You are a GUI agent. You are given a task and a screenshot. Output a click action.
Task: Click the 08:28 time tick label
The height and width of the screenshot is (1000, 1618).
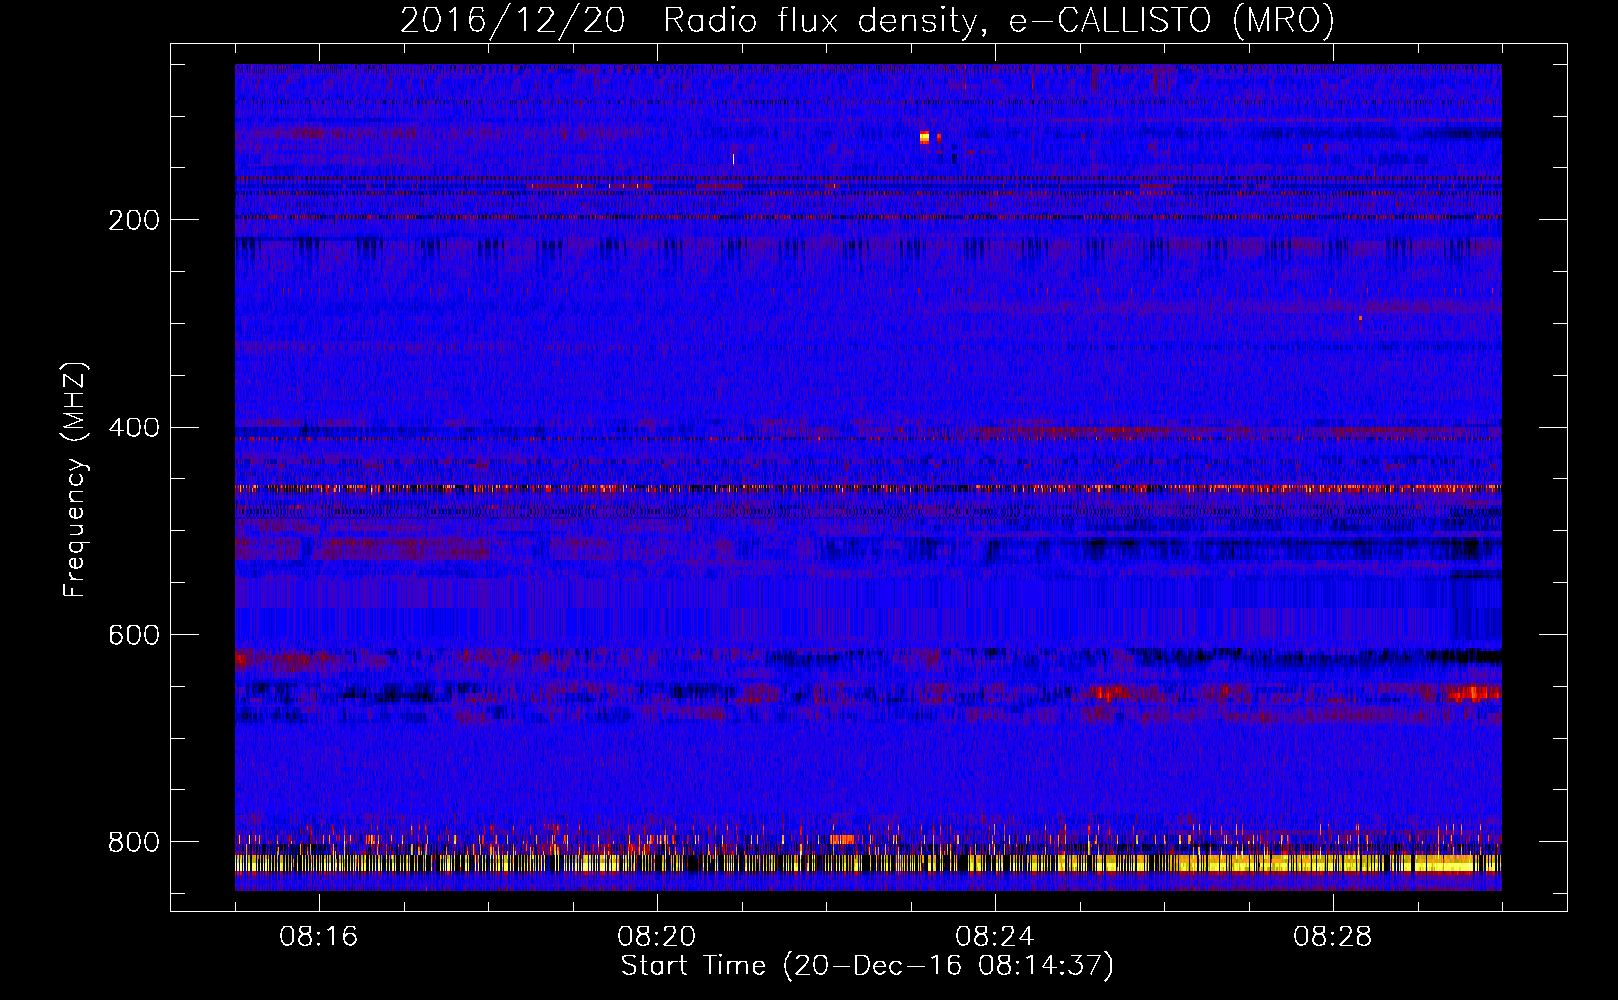pyautogui.click(x=1333, y=937)
